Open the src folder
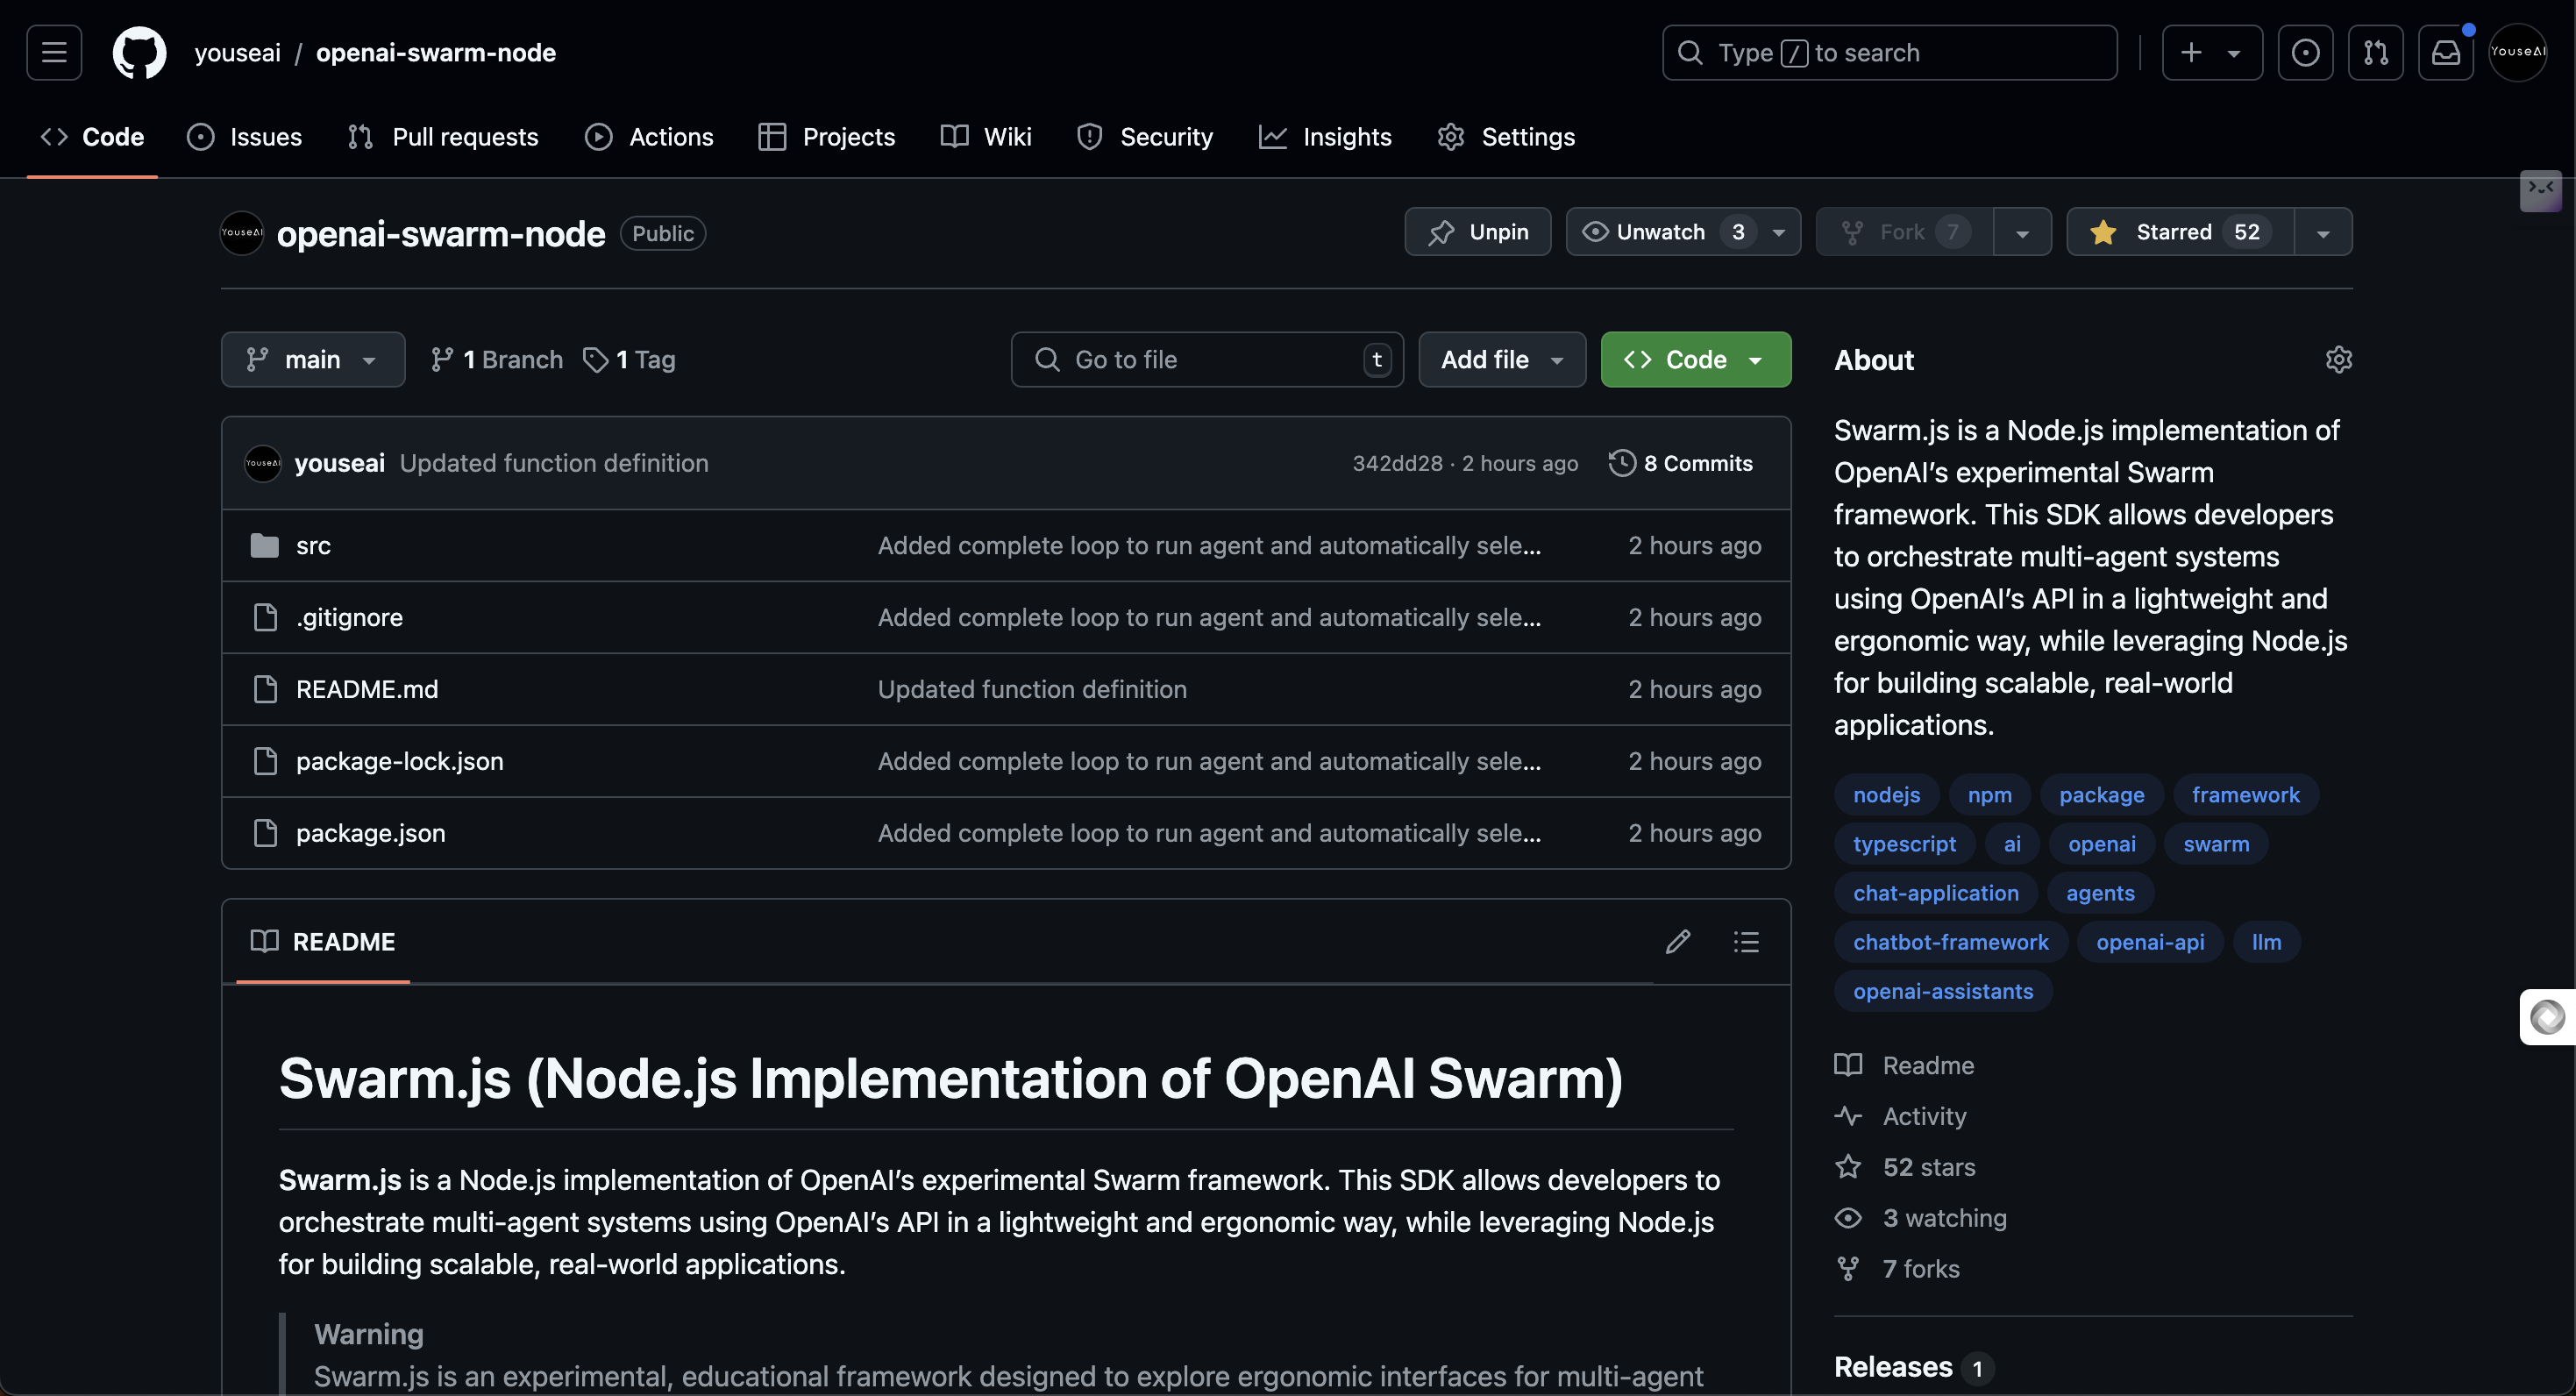Image resolution: width=2576 pixels, height=1396 pixels. (312, 545)
